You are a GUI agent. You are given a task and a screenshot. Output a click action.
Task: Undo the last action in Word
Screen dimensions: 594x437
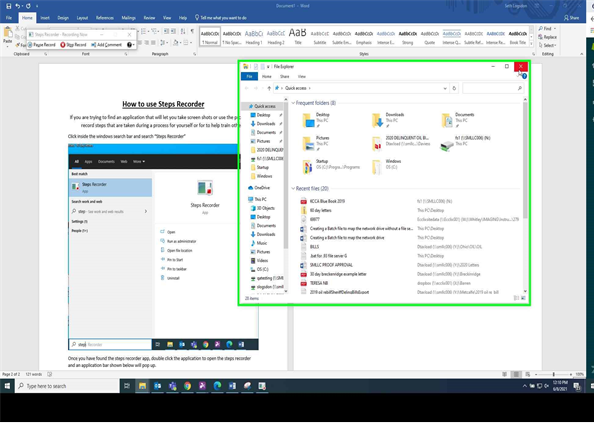(x=17, y=6)
